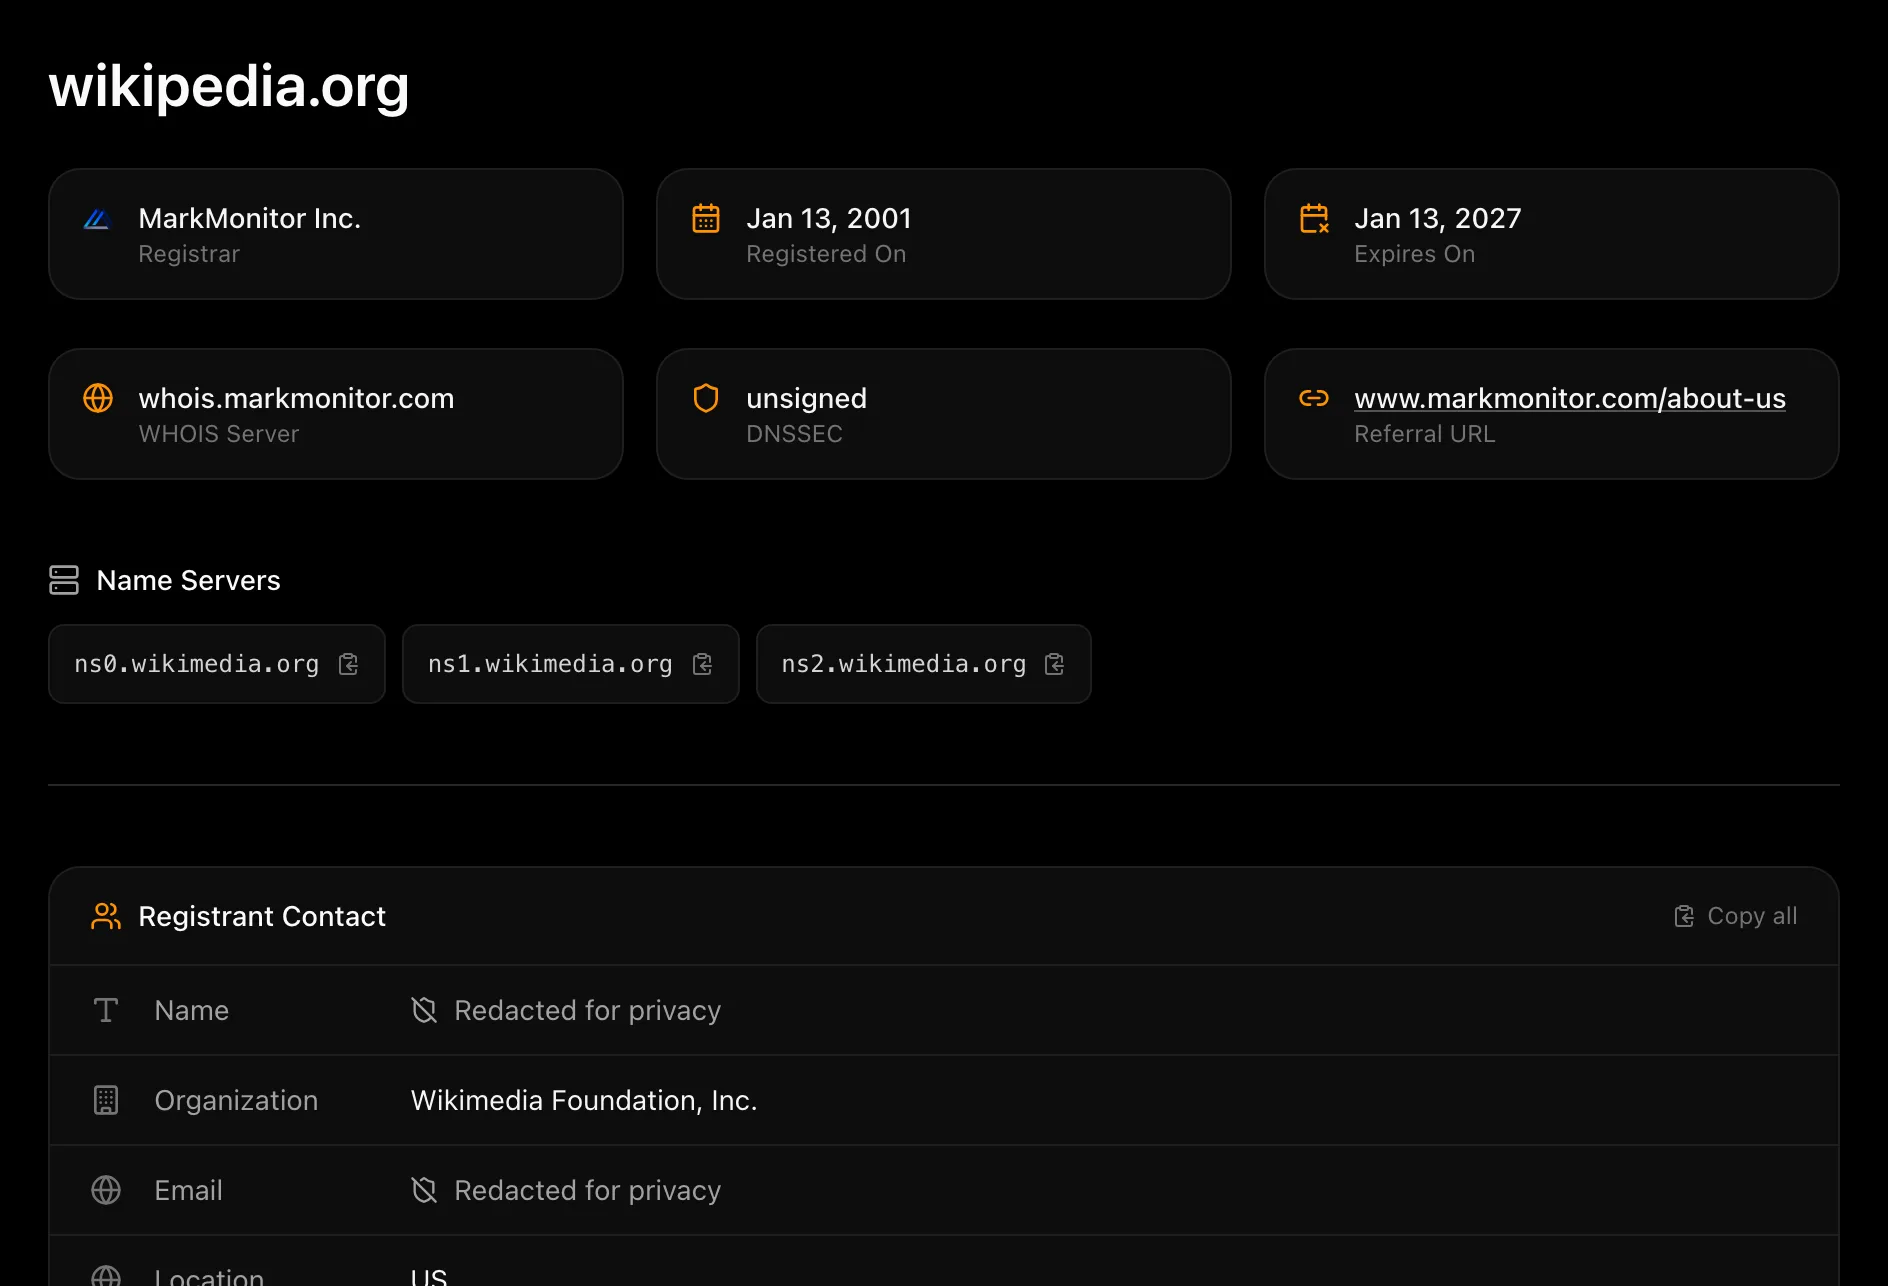Click the ns2.wikimedia.org name server chip

tap(924, 664)
